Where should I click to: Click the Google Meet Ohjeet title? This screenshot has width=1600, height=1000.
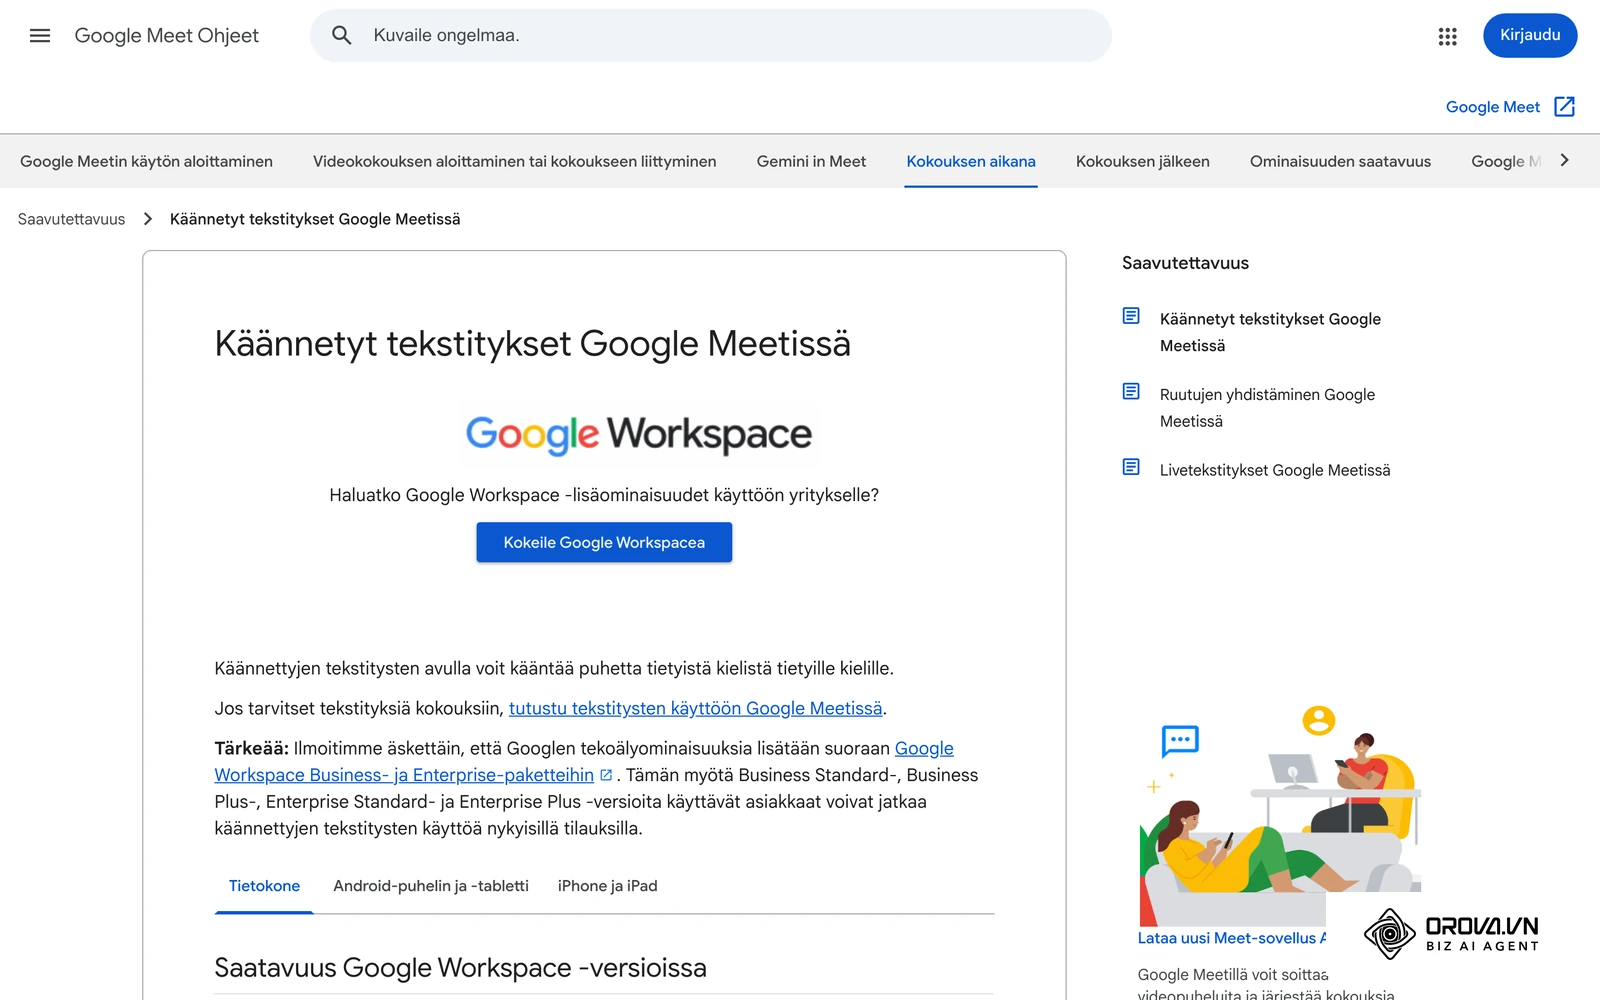166,36
